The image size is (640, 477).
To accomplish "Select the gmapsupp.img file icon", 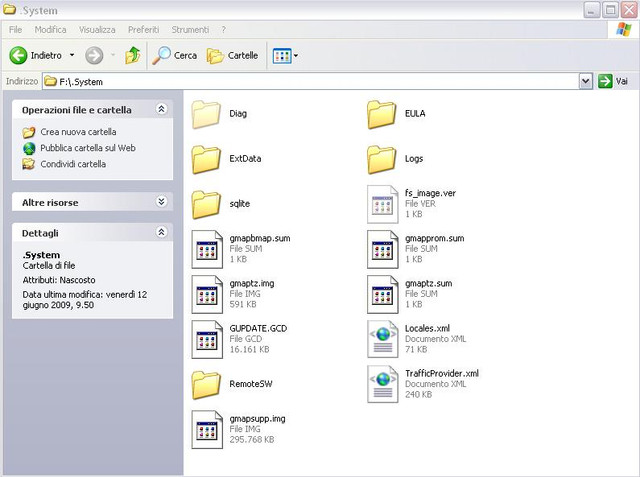I will 207,430.
